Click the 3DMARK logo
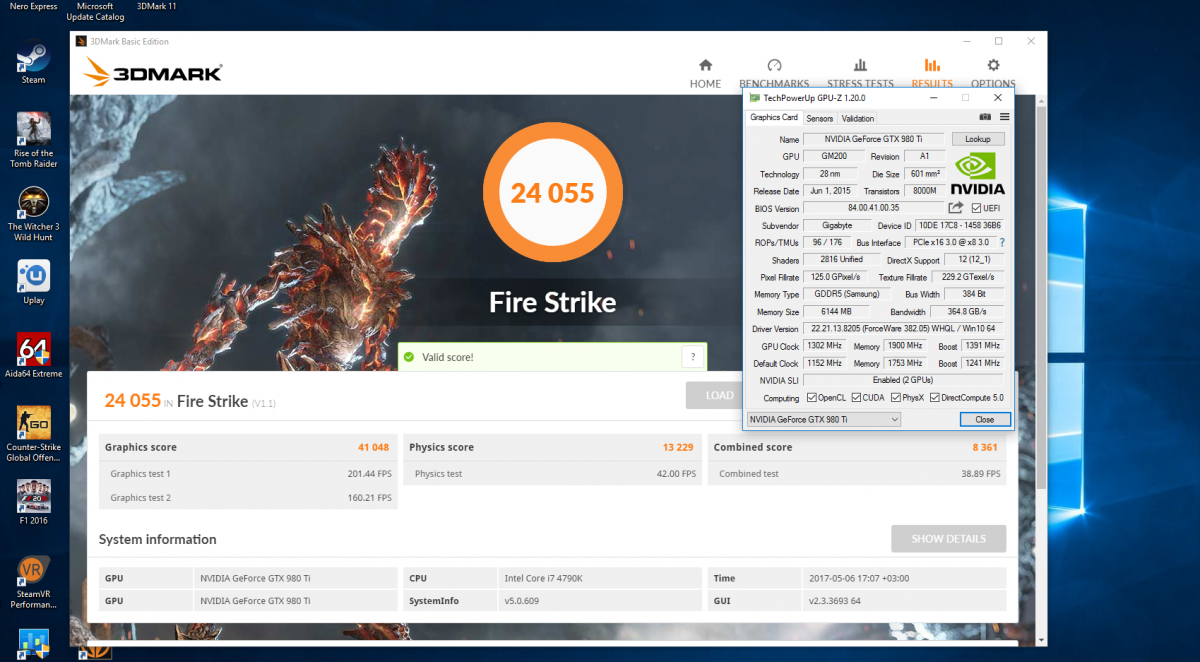The height and width of the screenshot is (662, 1200). tap(154, 72)
